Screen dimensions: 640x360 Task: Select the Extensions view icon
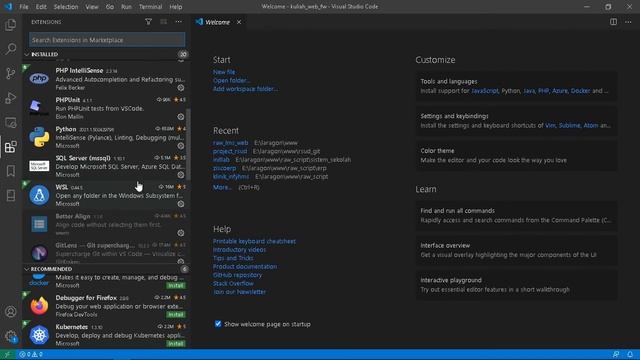pyautogui.click(x=11, y=147)
